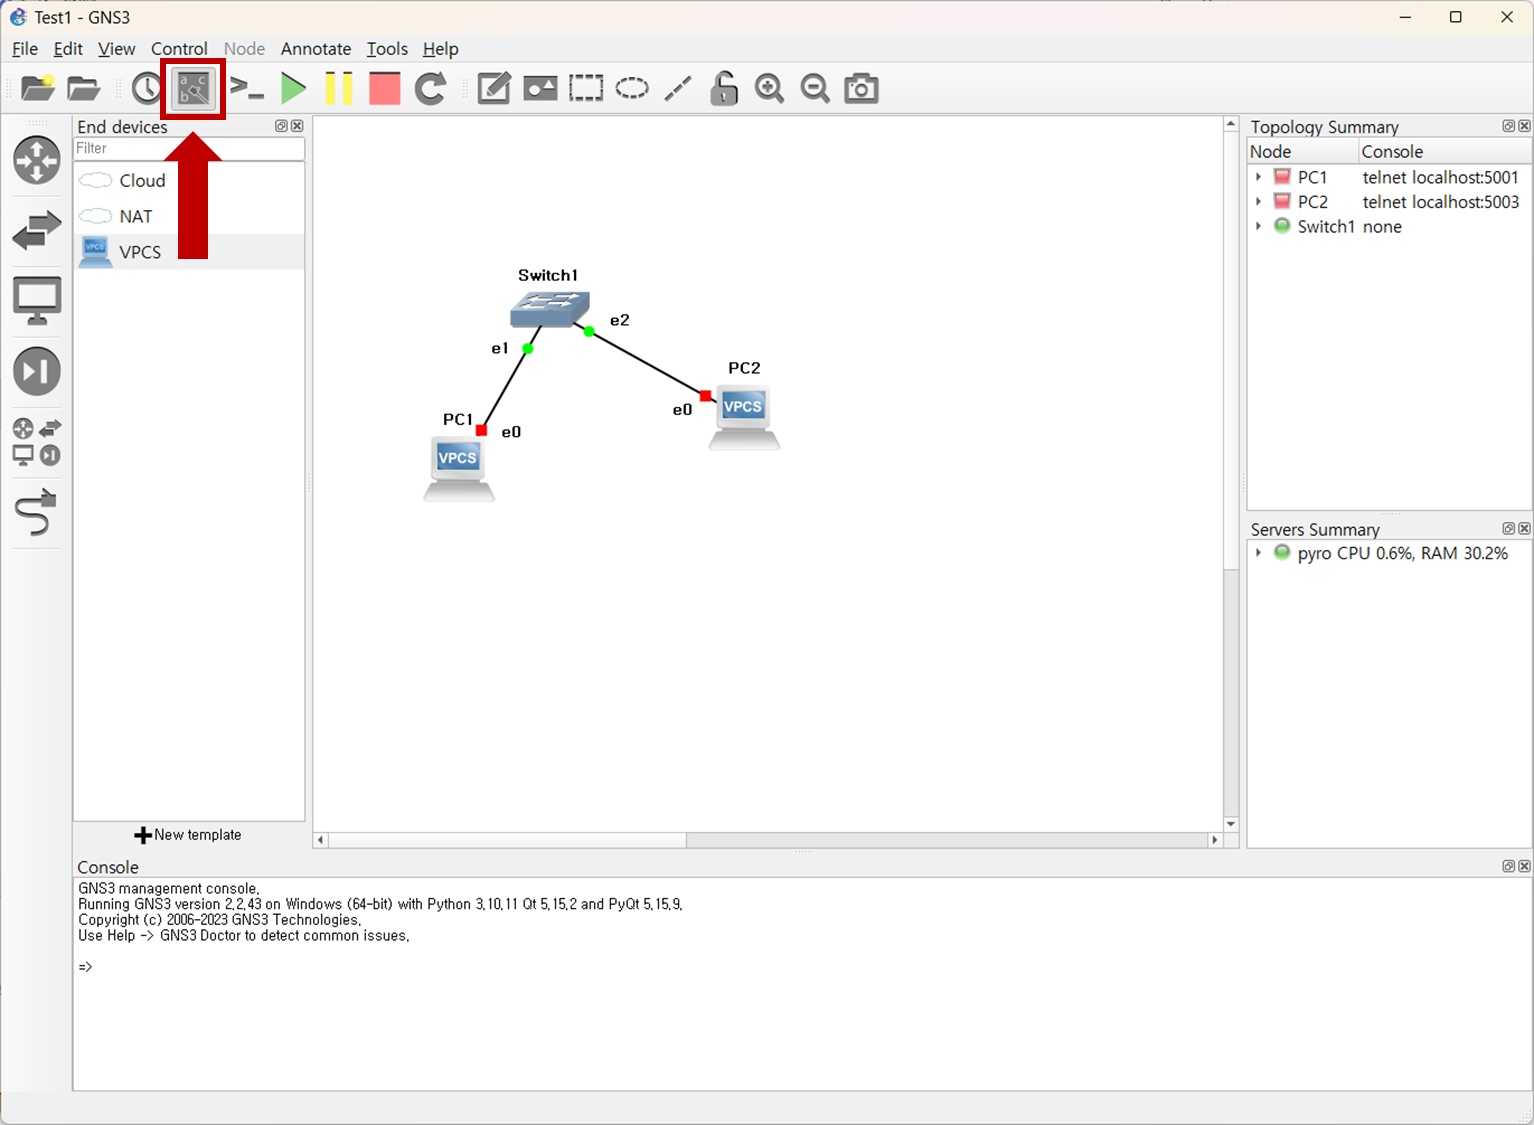Screen dimensions: 1534x1125
Task: Open the Manage snapshots clock icon
Action: 146,88
